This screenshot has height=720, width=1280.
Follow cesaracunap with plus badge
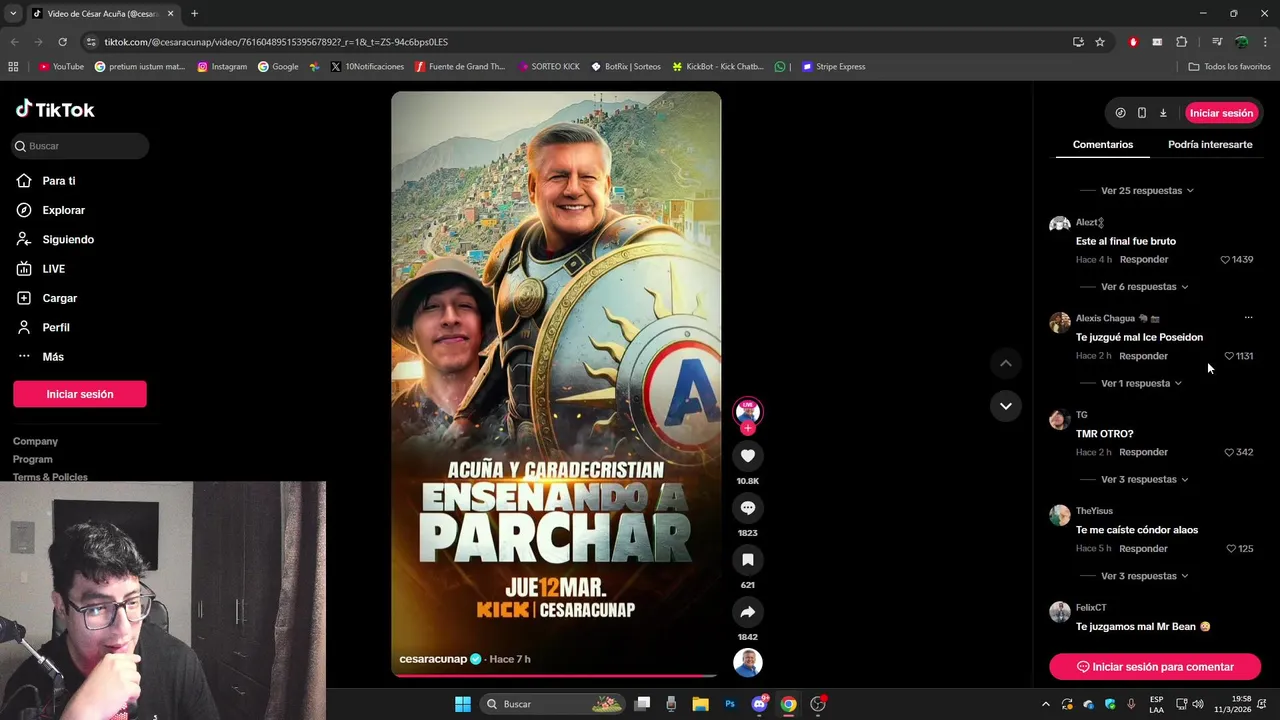click(x=748, y=428)
